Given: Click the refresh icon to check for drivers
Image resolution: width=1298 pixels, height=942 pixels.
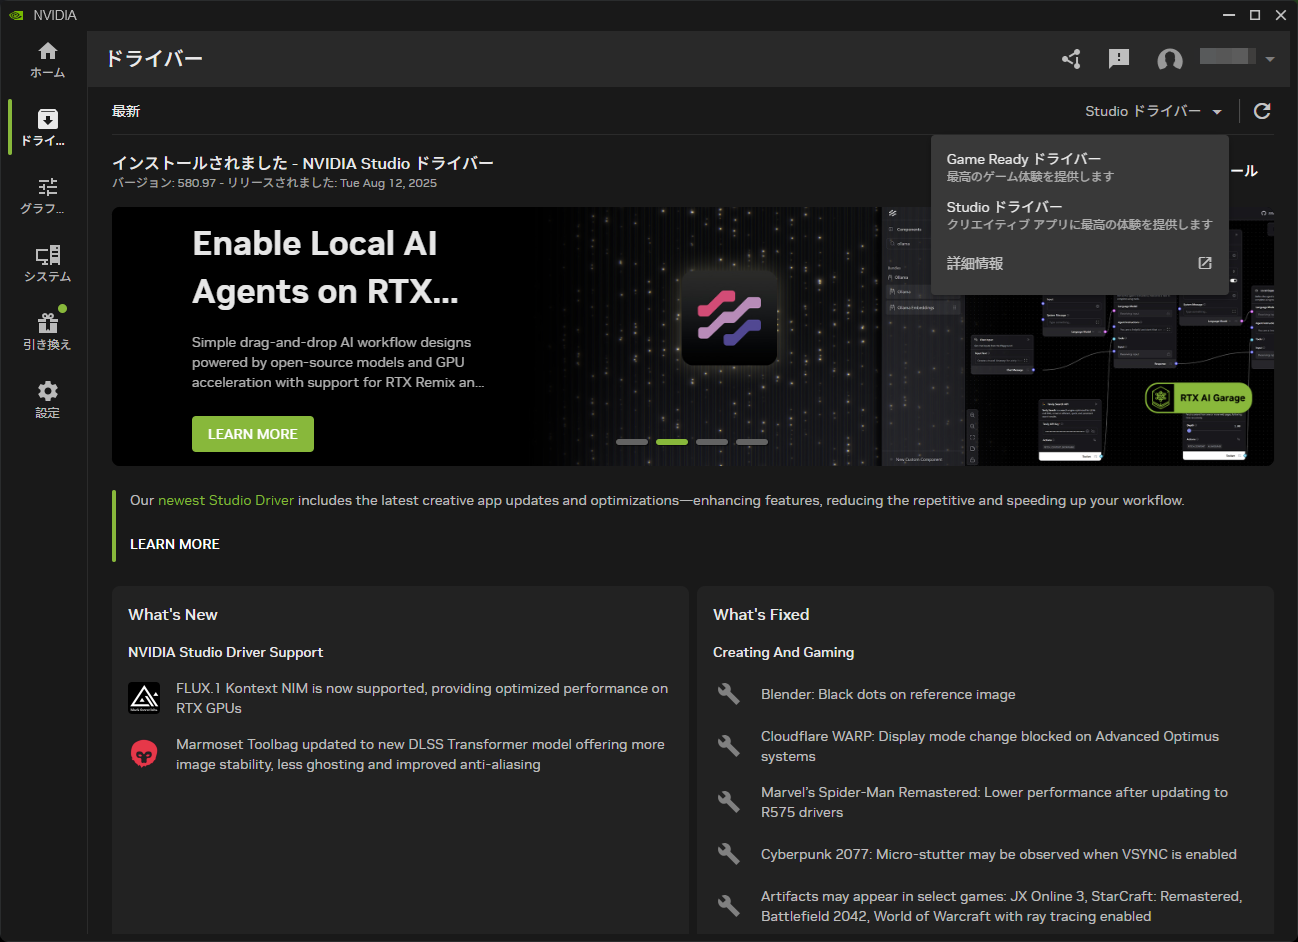Looking at the screenshot, I should tap(1262, 111).
